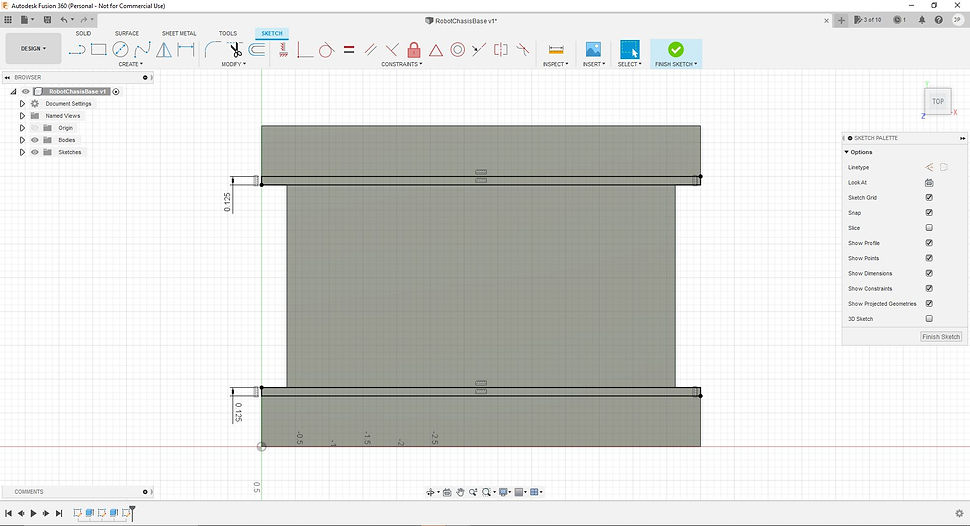Viewport: 970px width, 526px height.
Task: Apply the Fix/Unfix lock constraint
Action: click(414, 50)
